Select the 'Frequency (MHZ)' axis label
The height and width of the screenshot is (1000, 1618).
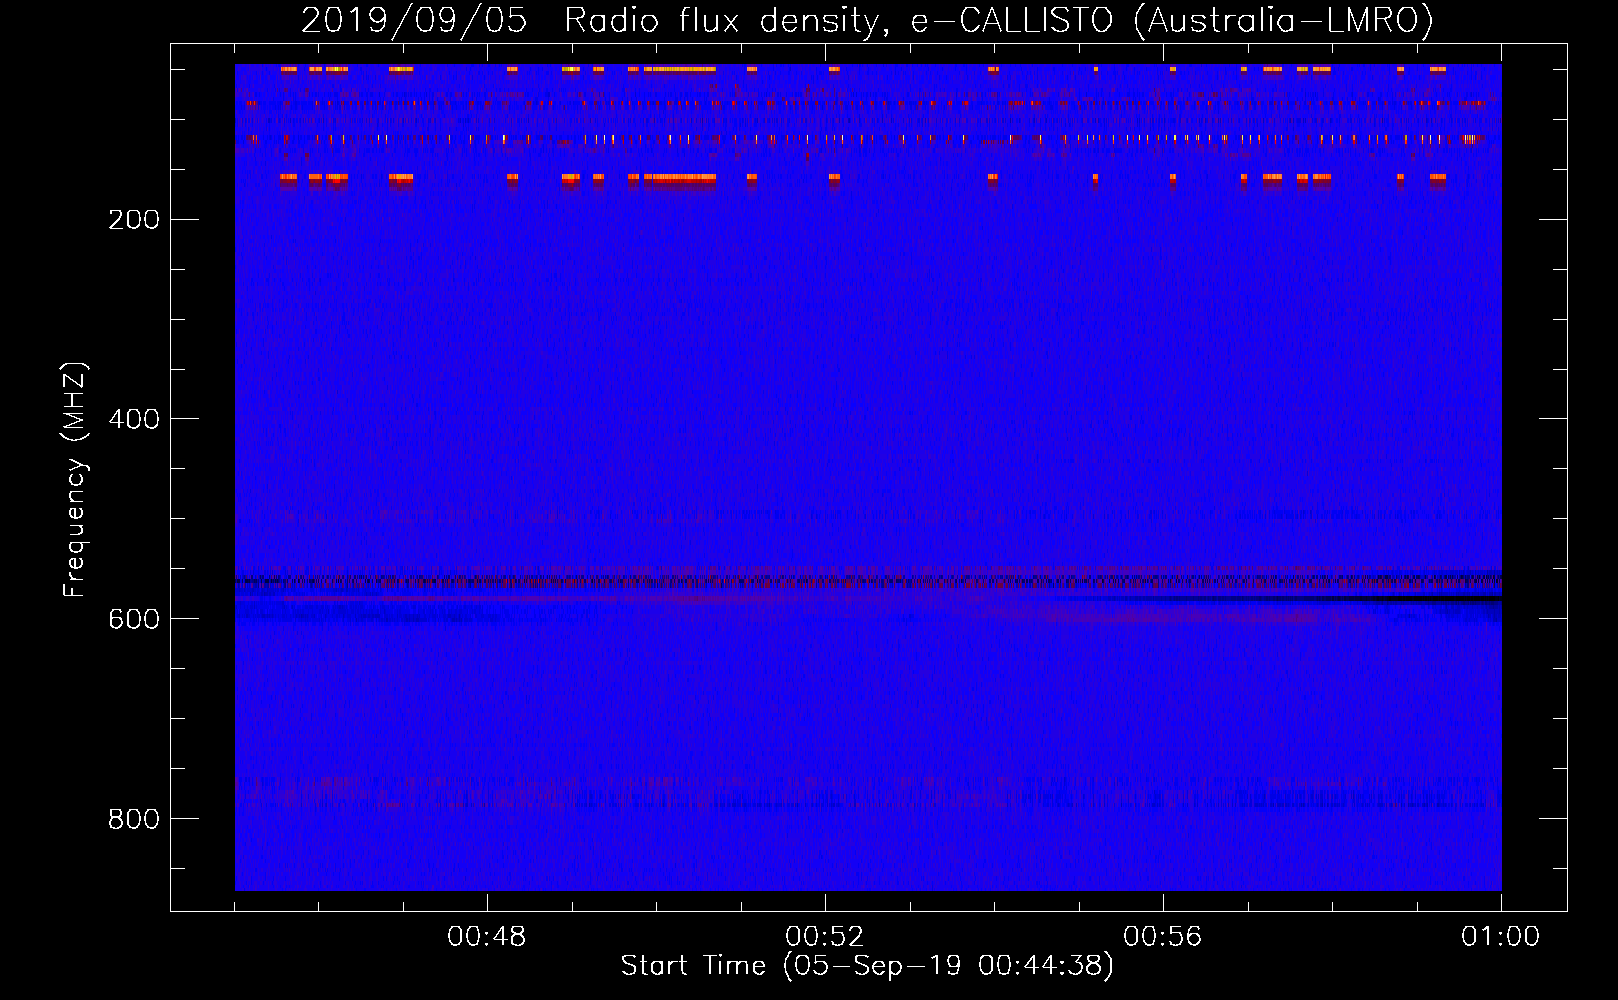click(x=75, y=480)
